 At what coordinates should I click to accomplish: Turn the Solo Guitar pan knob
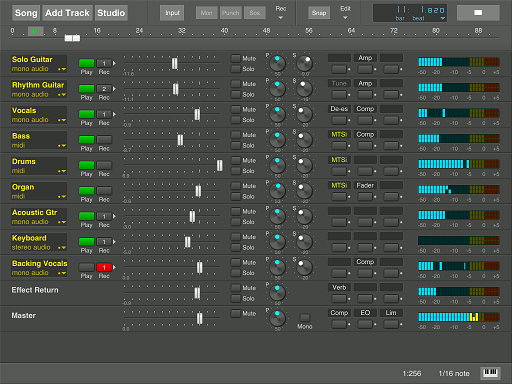(277, 63)
